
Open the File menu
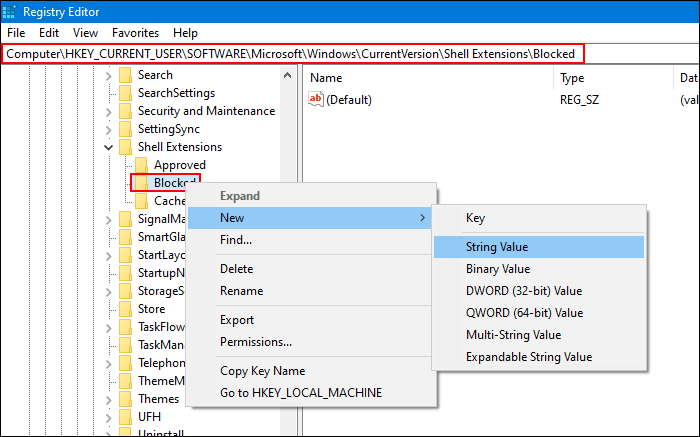click(x=16, y=33)
